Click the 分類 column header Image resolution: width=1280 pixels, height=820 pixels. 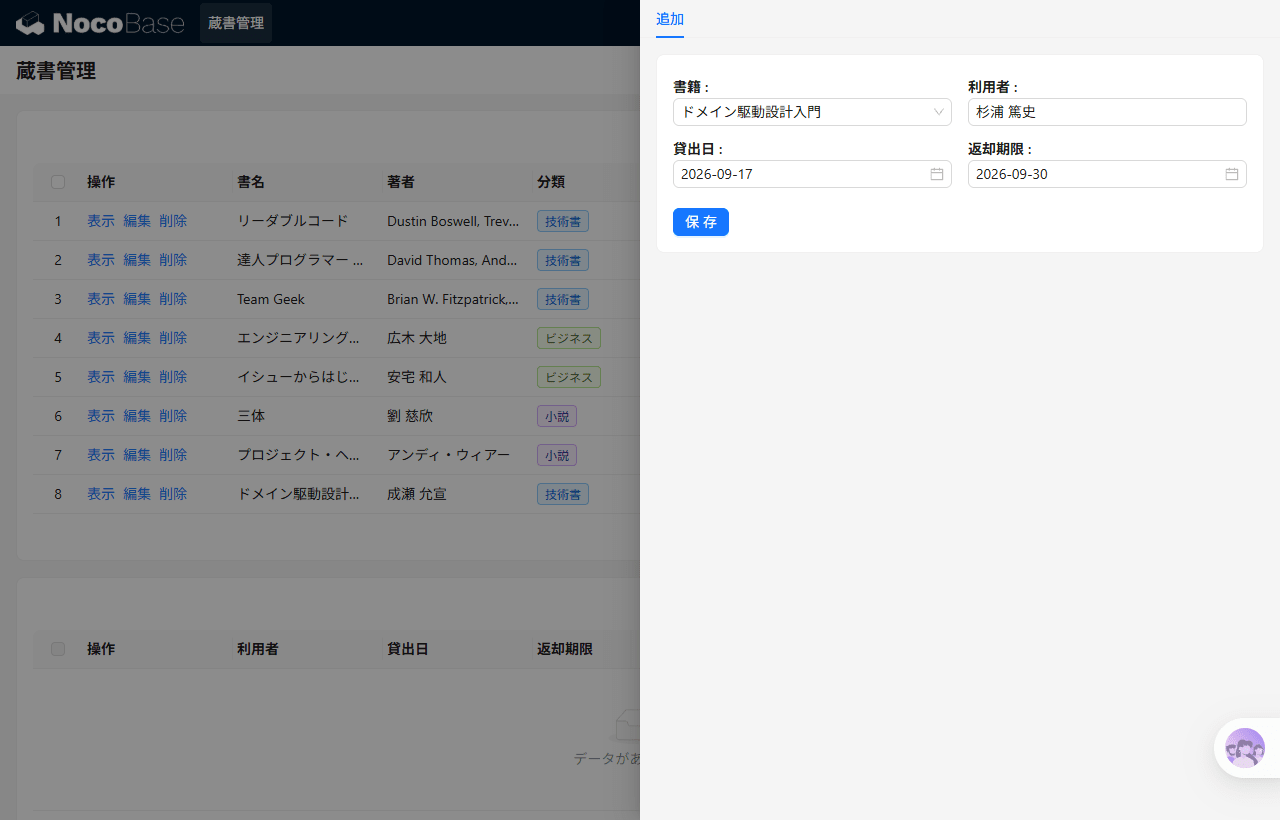pyautogui.click(x=551, y=182)
